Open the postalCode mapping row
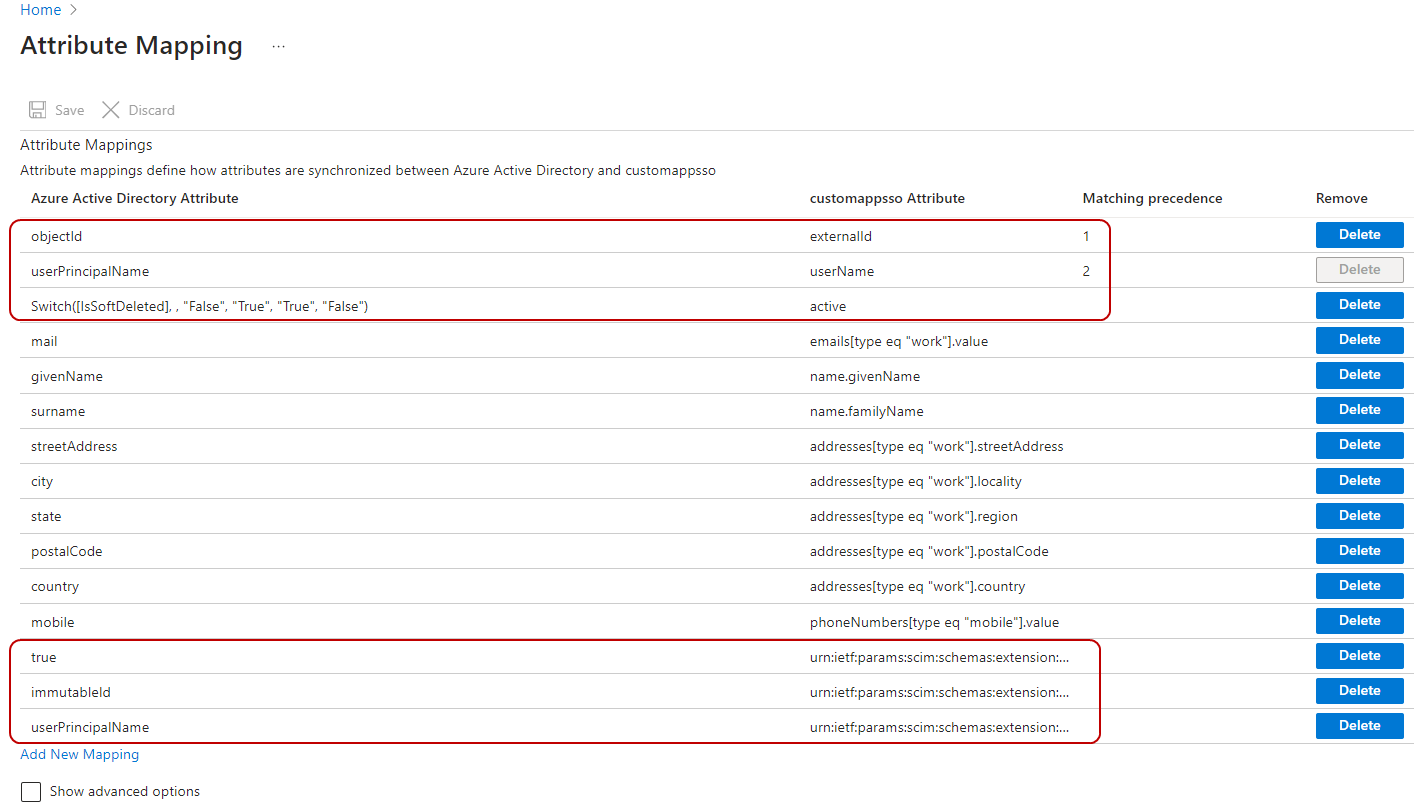Viewport: 1414px width, 803px height. [660, 551]
